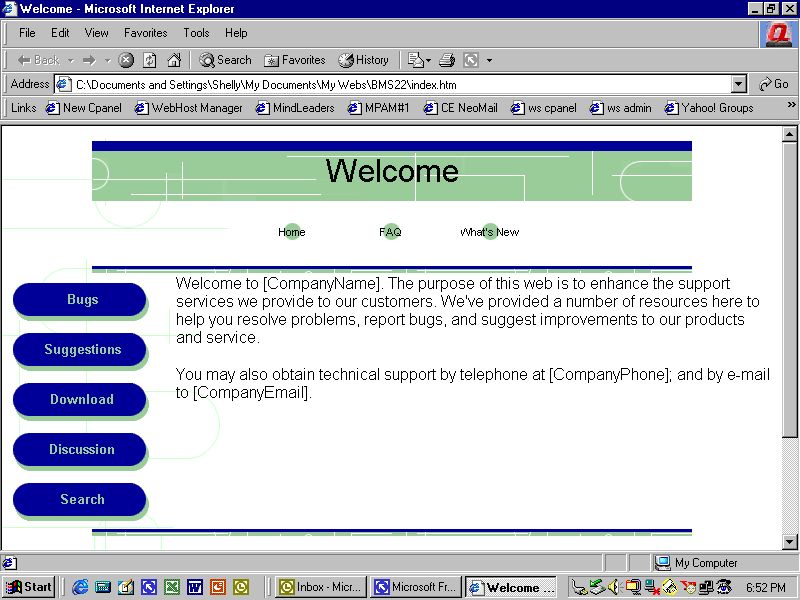Viewport: 800px width, 600px height.
Task: Open the Favorites pane in toolbar
Action: pyautogui.click(x=295, y=60)
